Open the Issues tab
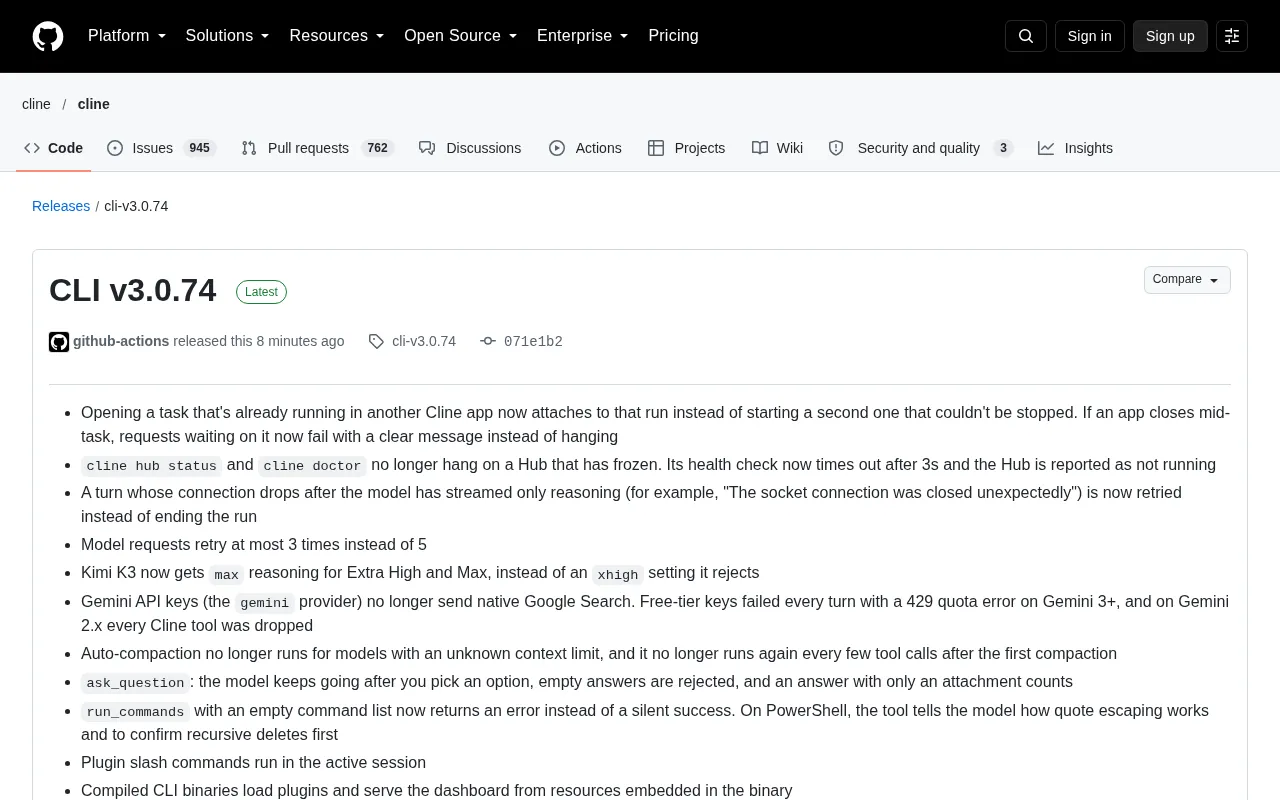The height and width of the screenshot is (800, 1280). [x=161, y=148]
